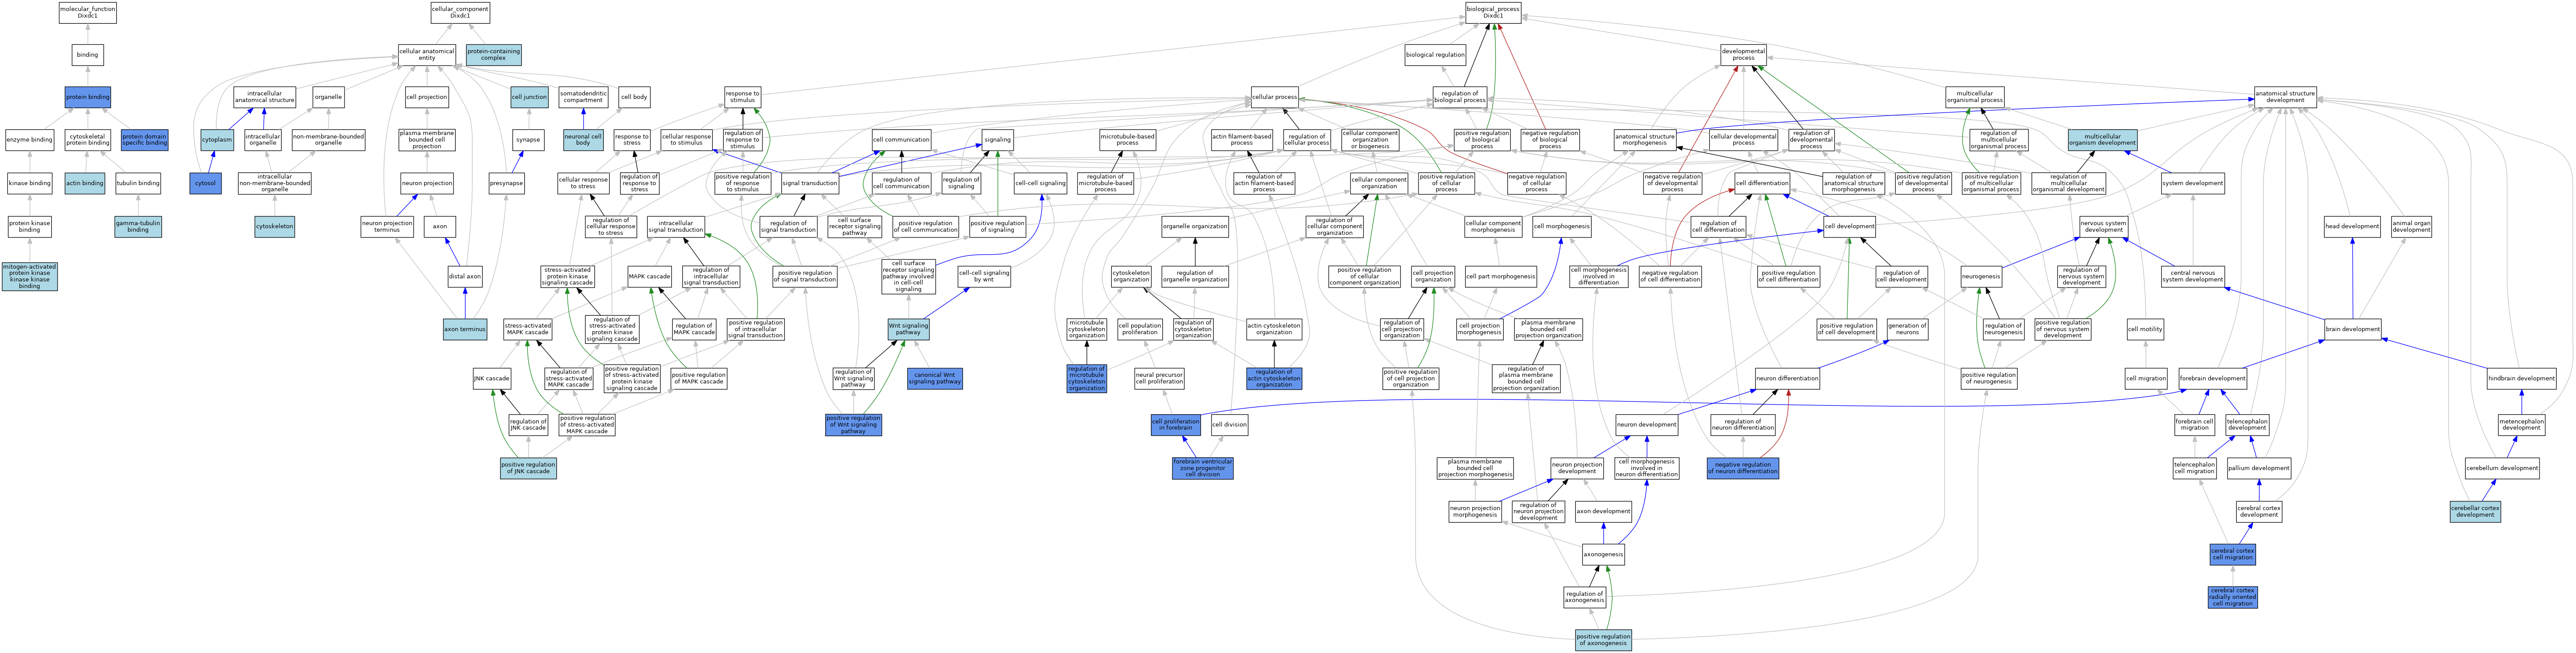
Task: Select the light-blue 'cytoplasm' node
Action: click(x=217, y=140)
